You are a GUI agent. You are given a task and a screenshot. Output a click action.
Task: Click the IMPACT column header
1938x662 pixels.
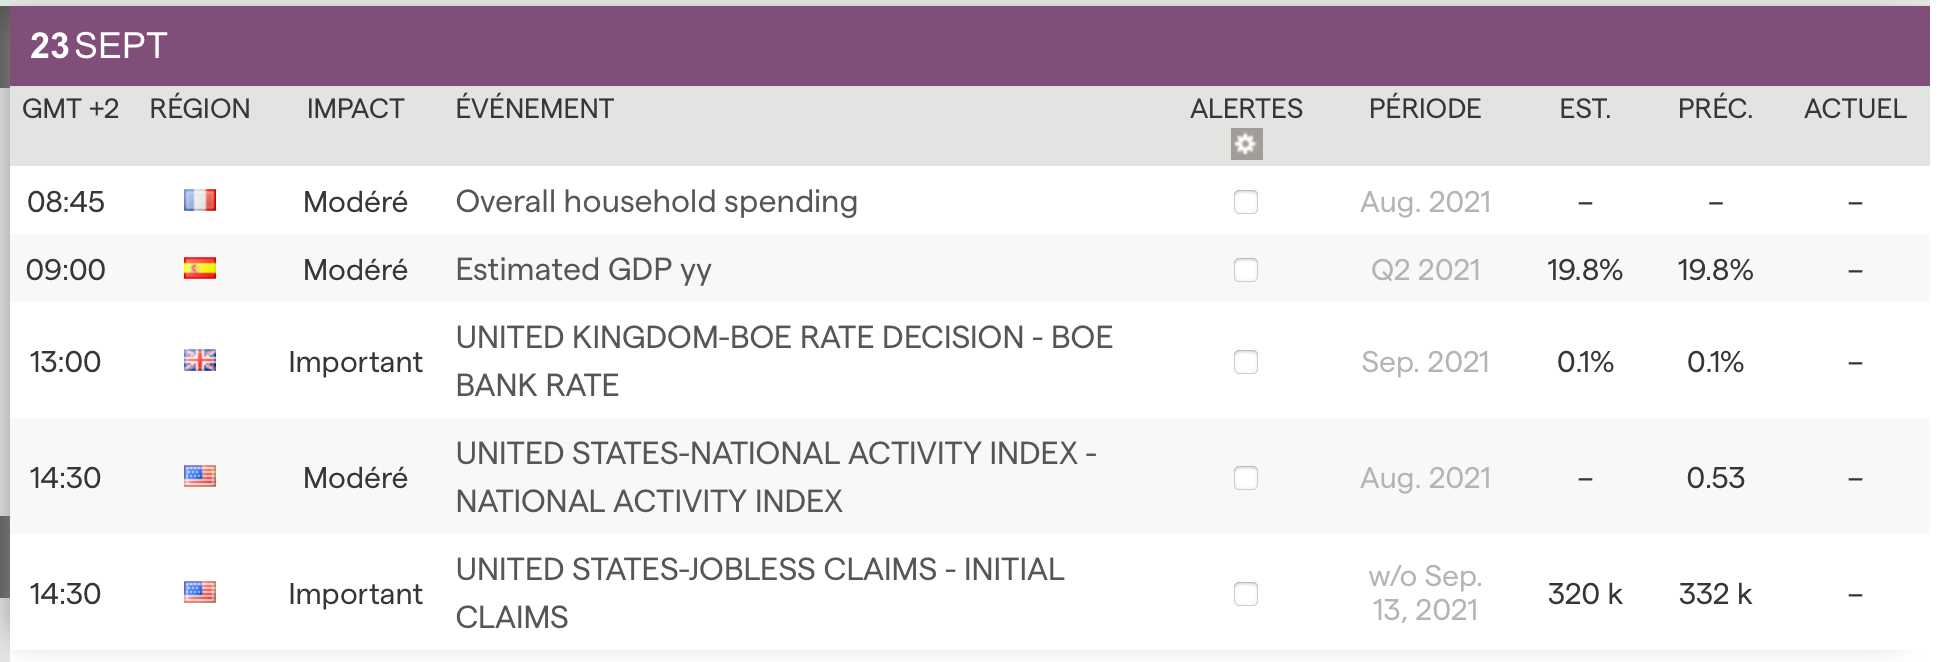click(x=355, y=109)
